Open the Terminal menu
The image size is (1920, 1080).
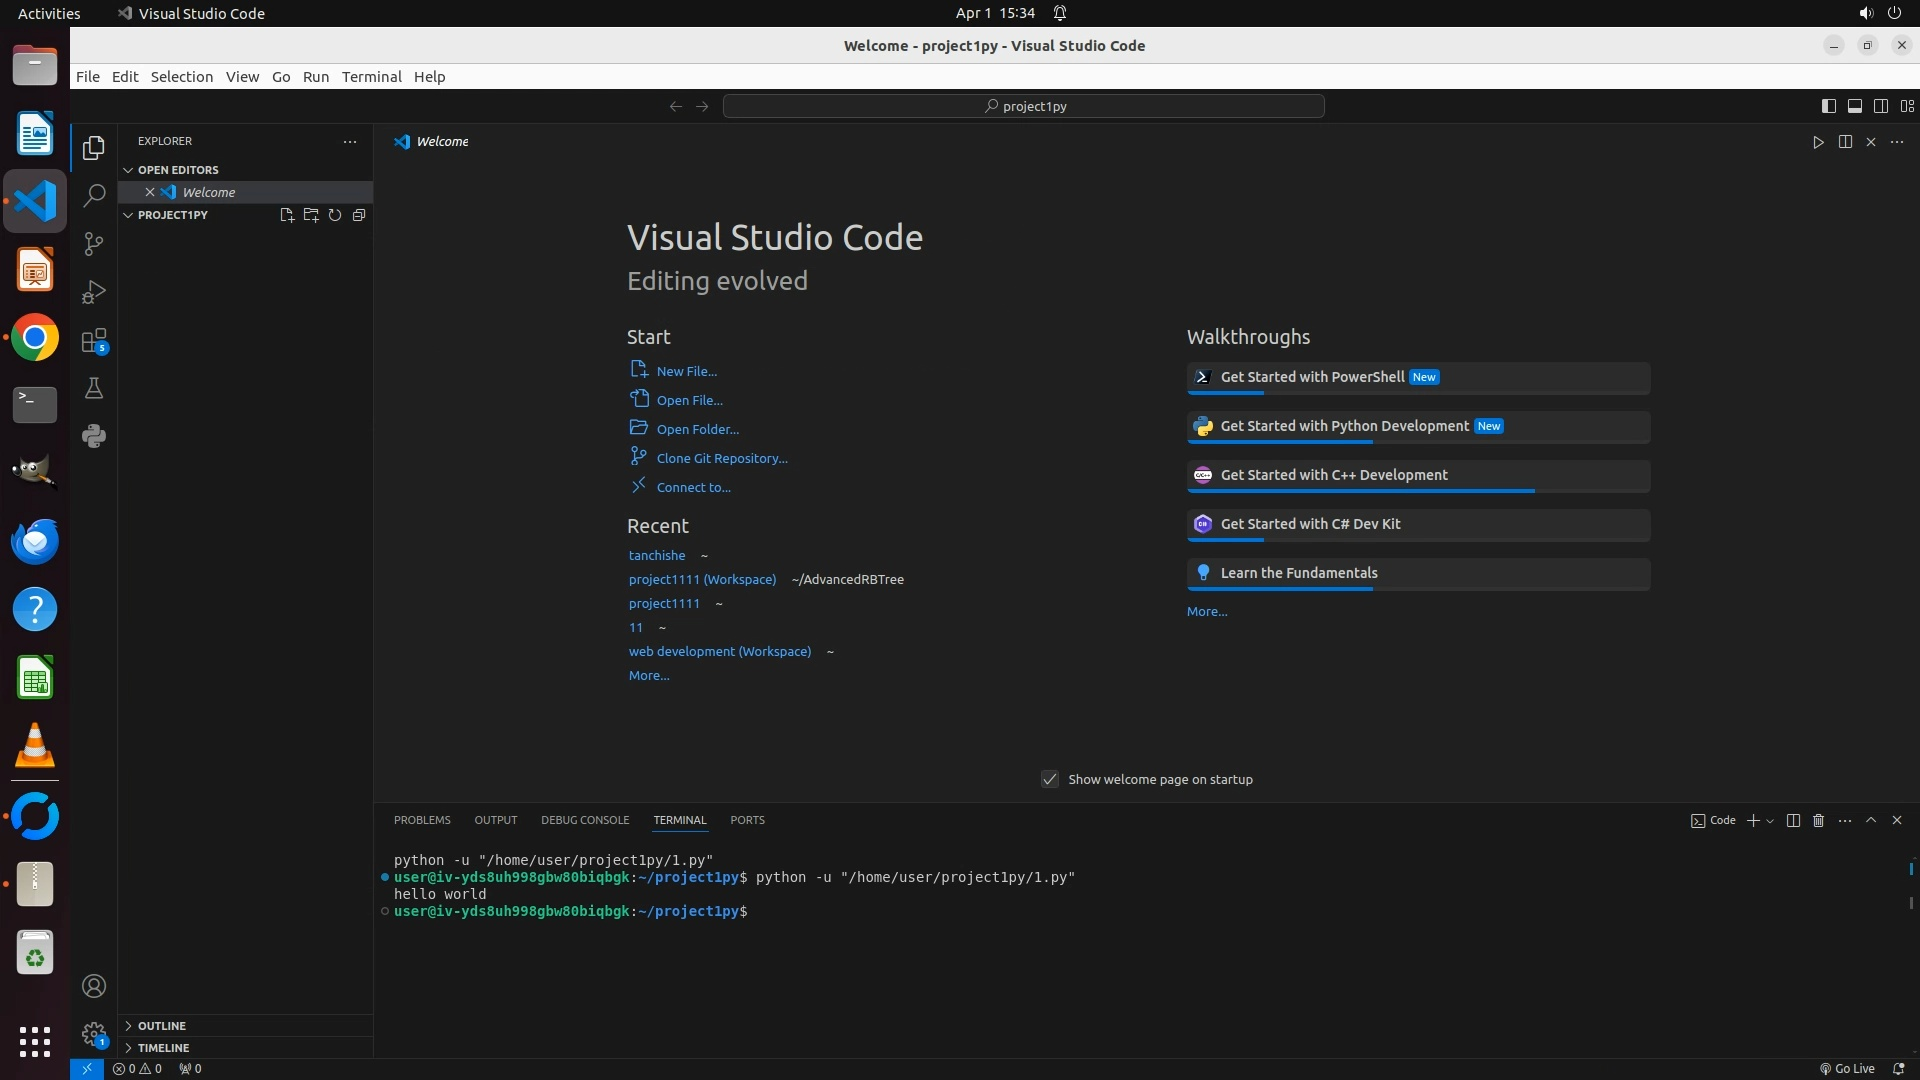[x=371, y=77]
